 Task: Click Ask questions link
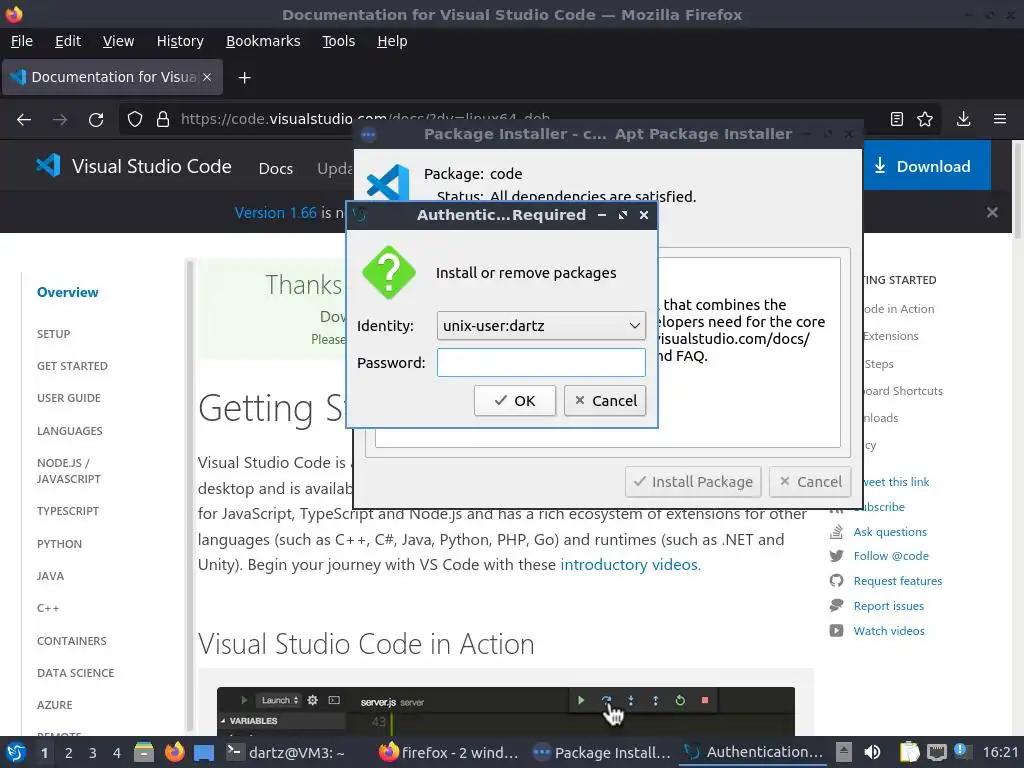[890, 532]
